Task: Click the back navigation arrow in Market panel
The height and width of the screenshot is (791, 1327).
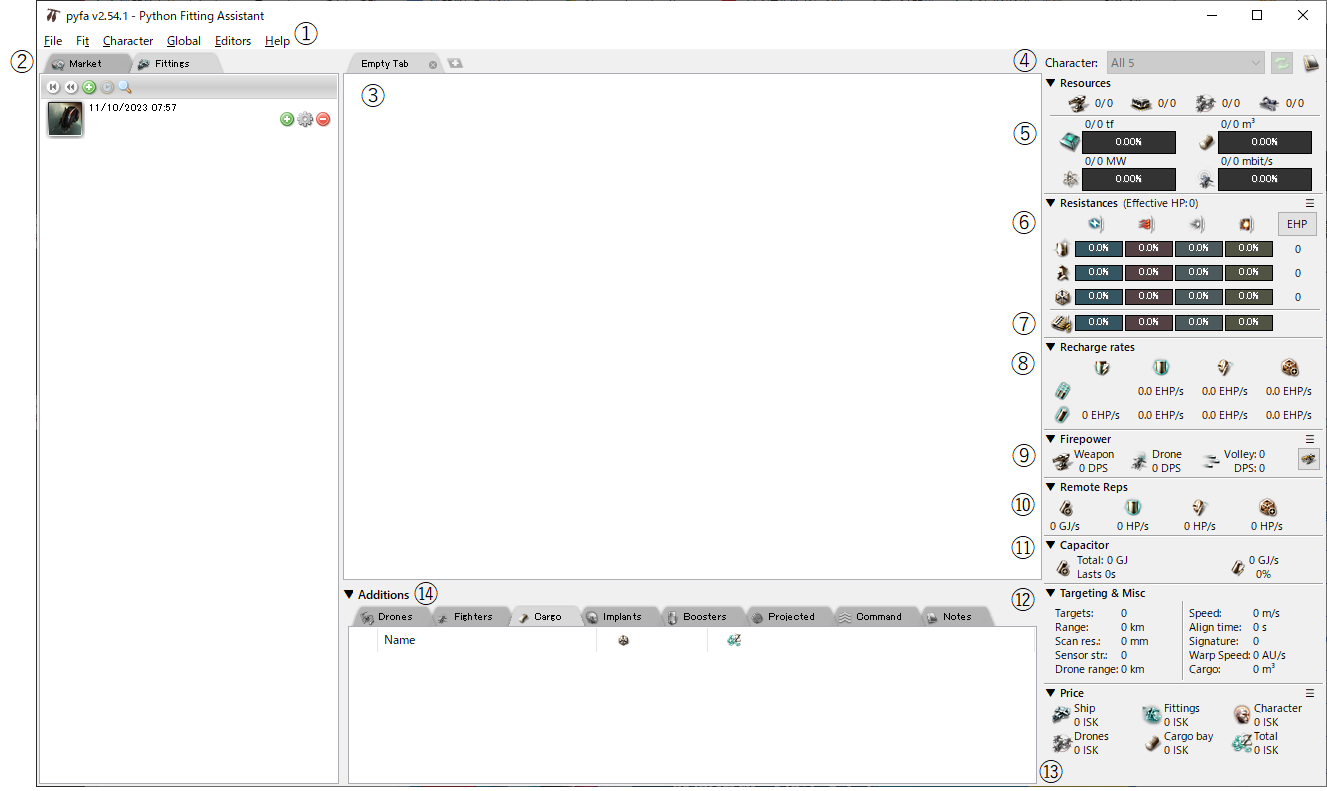Action: tap(70, 87)
